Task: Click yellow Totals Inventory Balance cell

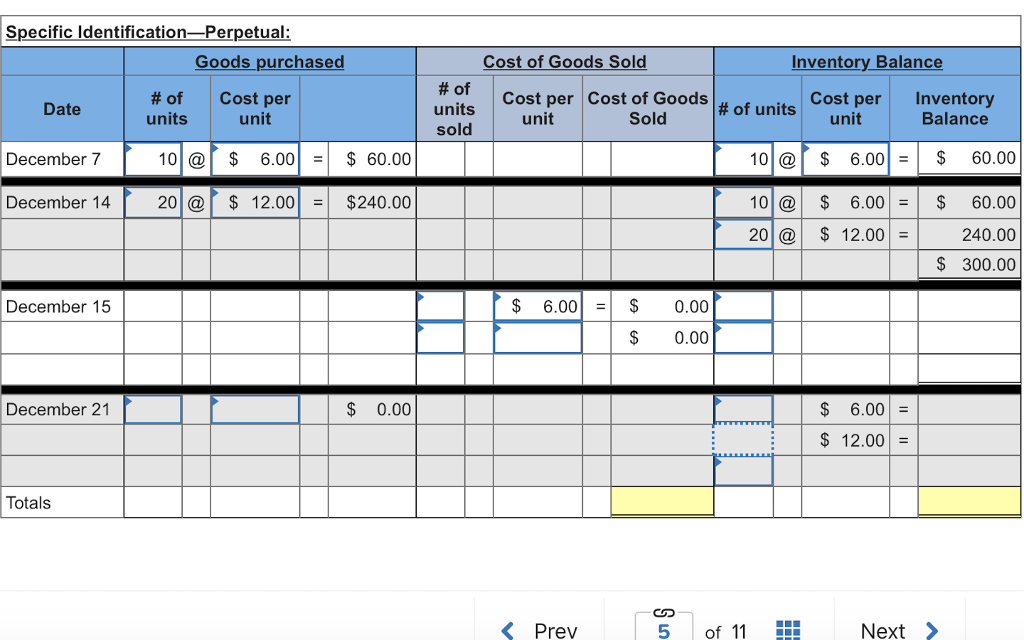Action: [968, 502]
